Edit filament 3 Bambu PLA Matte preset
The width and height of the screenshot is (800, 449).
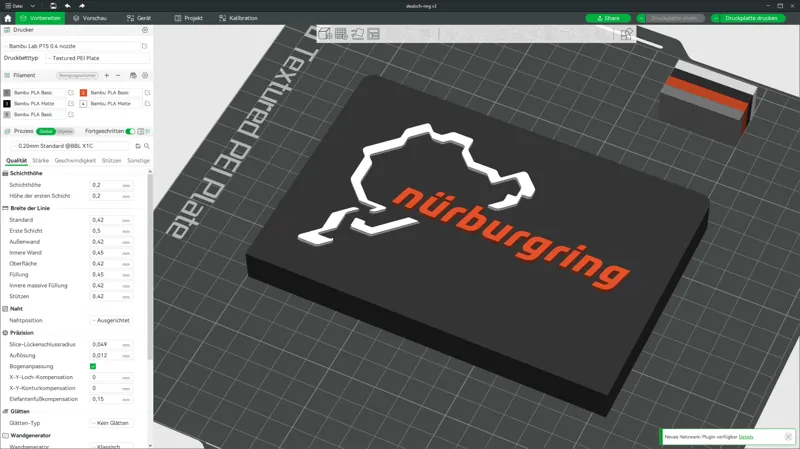pos(71,104)
